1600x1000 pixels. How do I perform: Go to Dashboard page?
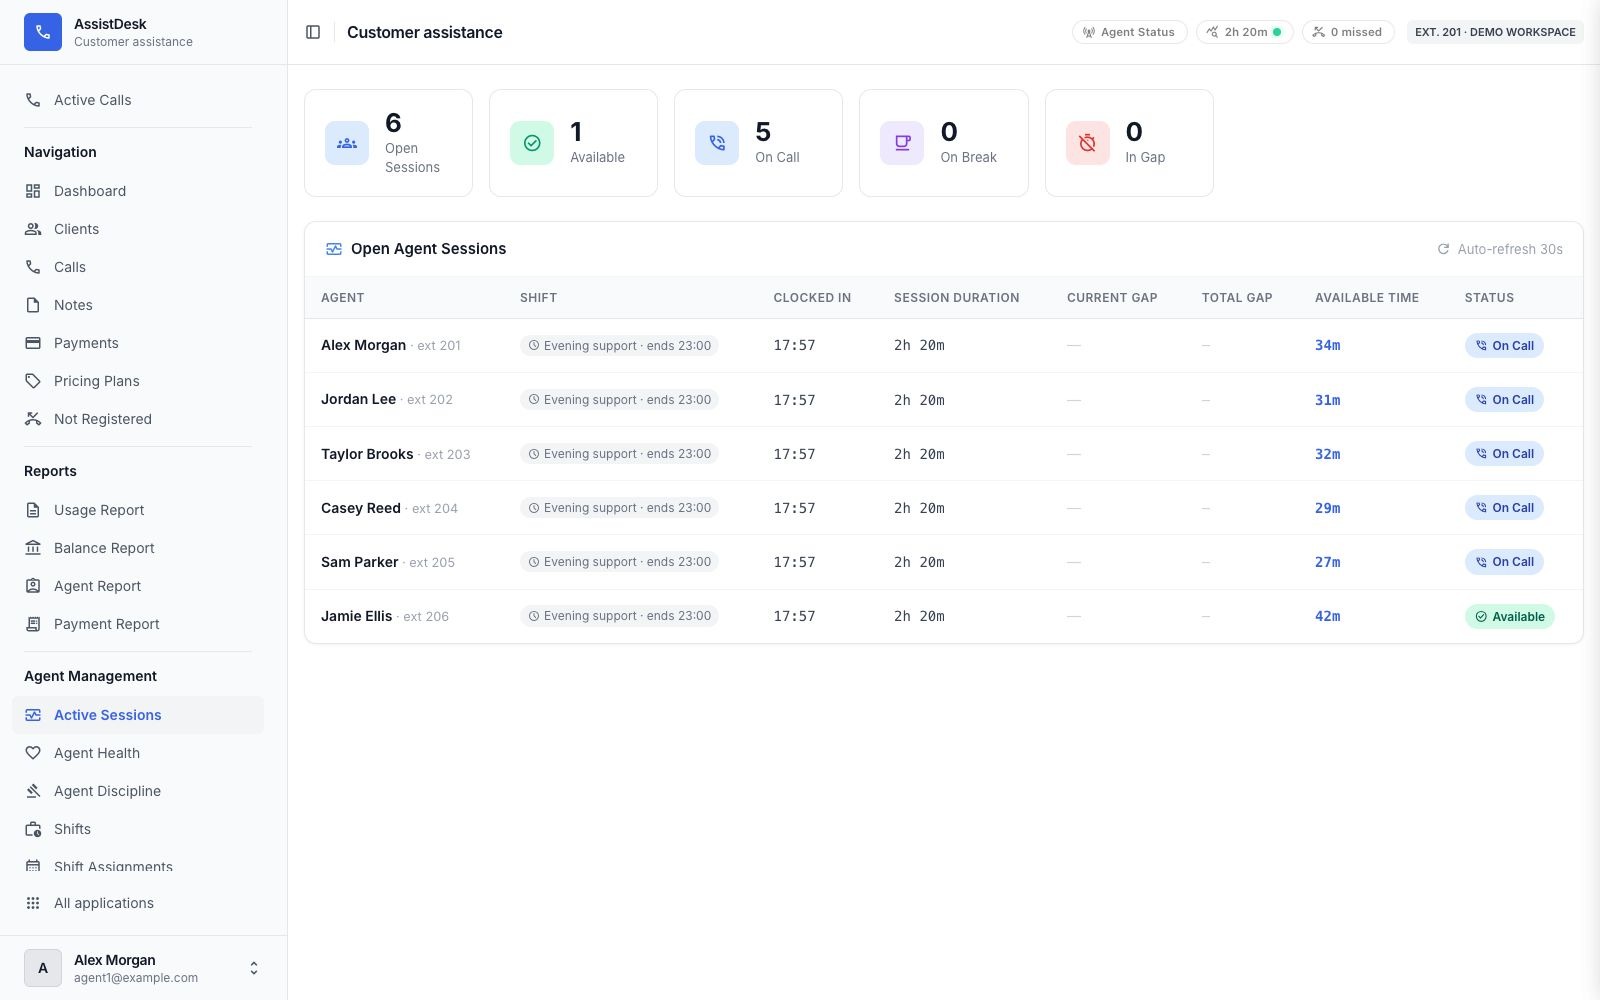point(138,191)
